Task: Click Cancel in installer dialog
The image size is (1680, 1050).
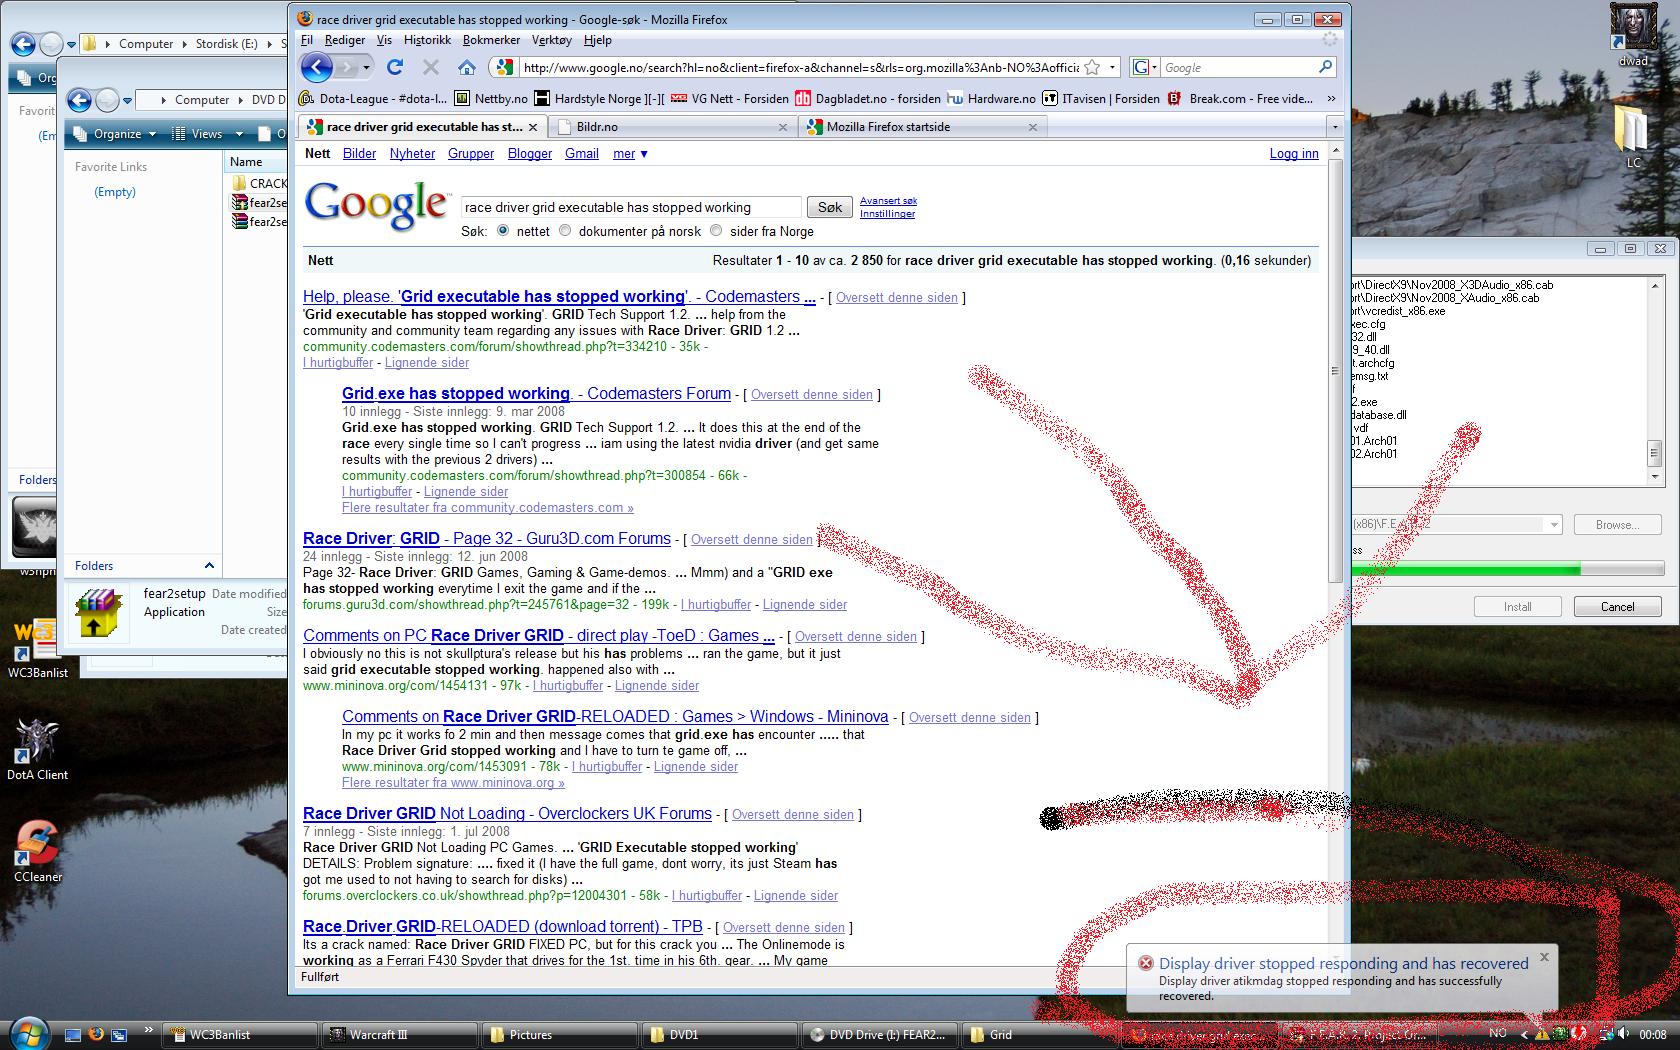Action: pyautogui.click(x=1617, y=606)
